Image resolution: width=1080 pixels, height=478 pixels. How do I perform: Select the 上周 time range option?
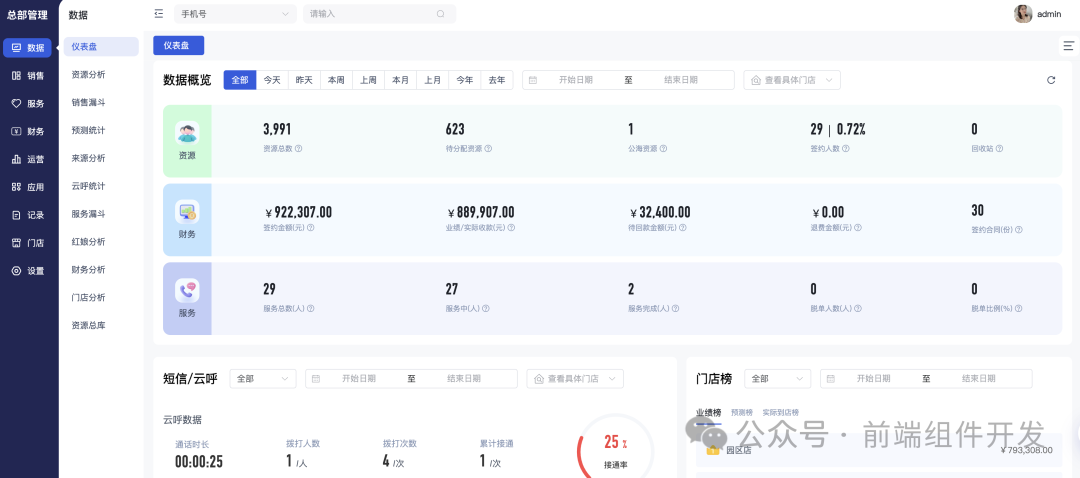(x=368, y=80)
